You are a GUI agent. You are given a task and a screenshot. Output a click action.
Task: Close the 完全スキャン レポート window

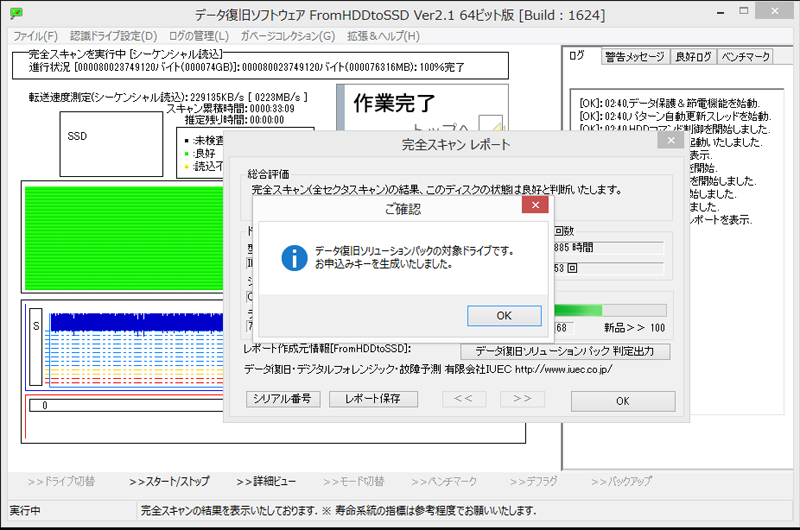coord(671,140)
